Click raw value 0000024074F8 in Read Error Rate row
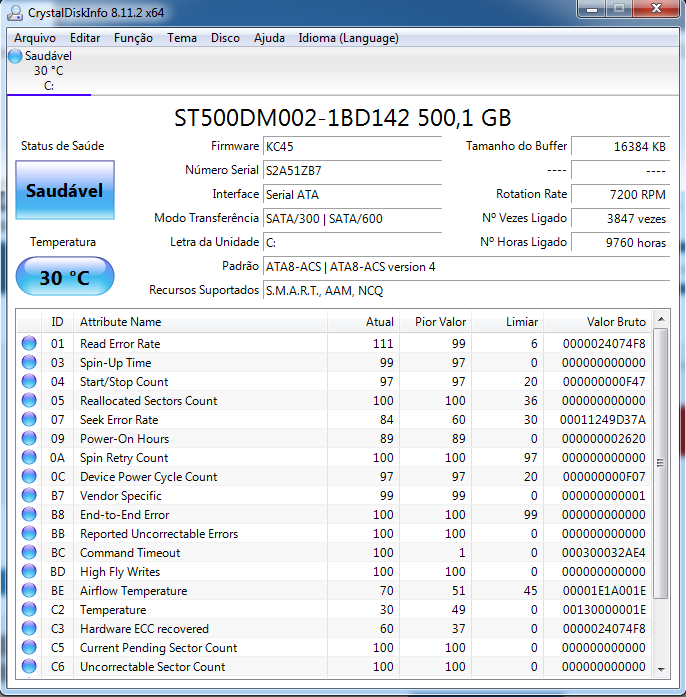This screenshot has height=697, width=686. coord(604,344)
